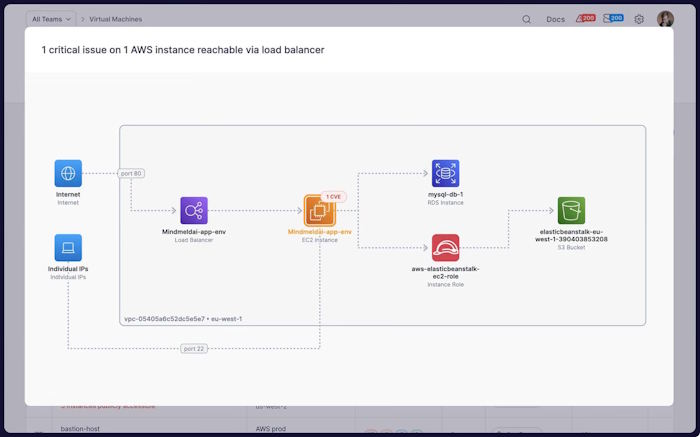This screenshot has width=700, height=437.
Task: Click the mysql-db-1 RDS instance icon
Action: coord(445,173)
